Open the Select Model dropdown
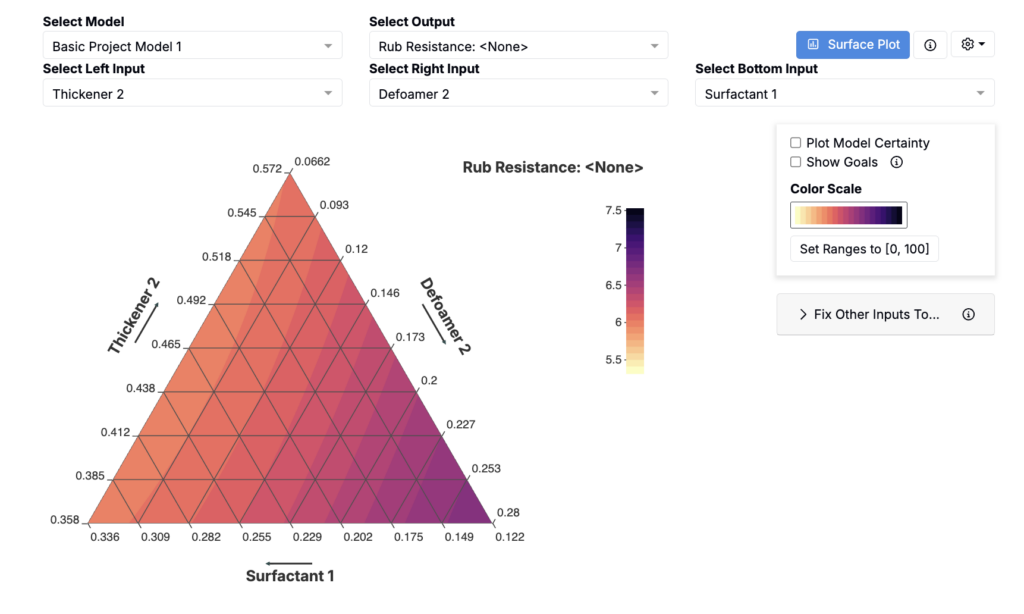The image size is (1024, 614). coord(193,46)
